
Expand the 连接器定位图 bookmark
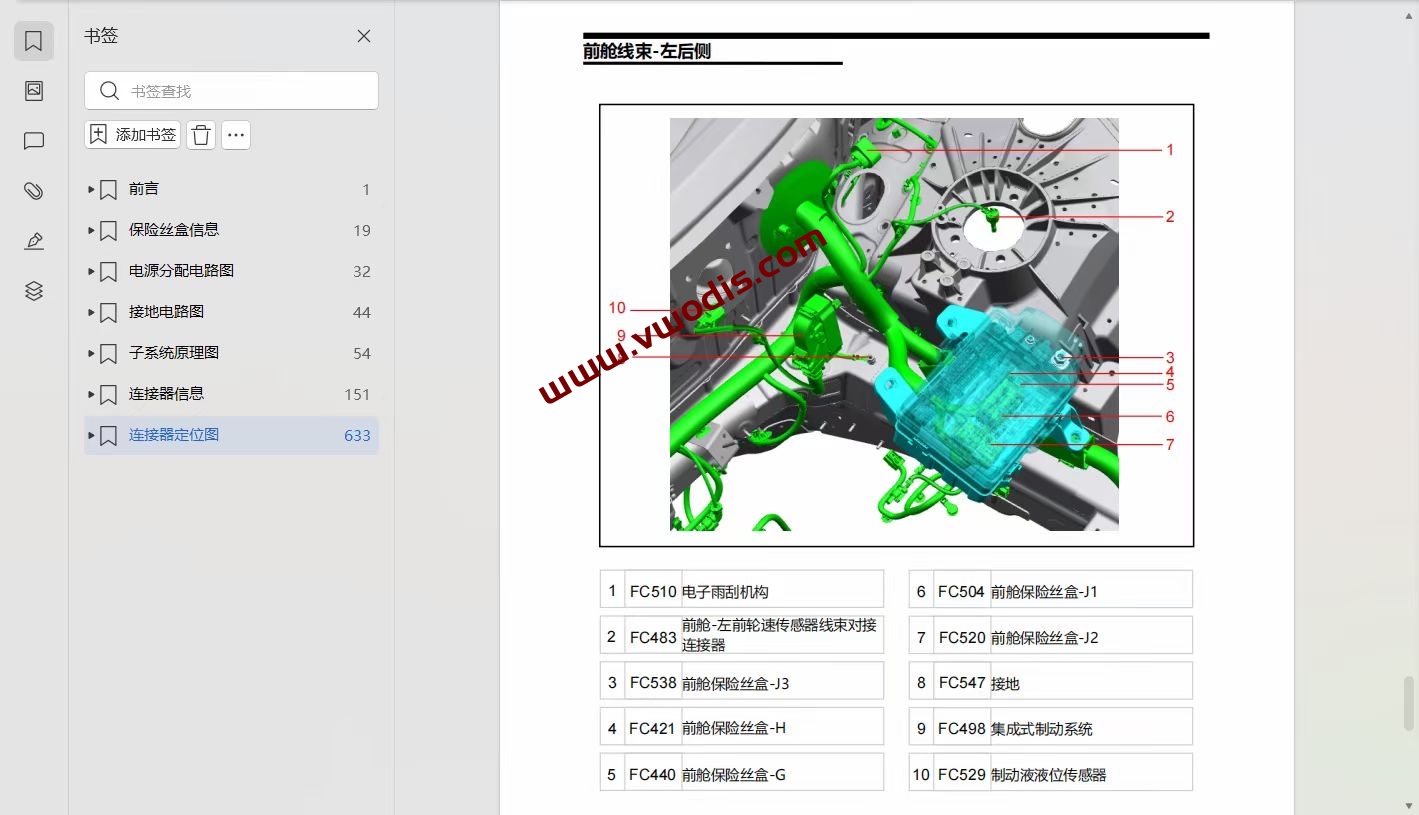point(90,435)
